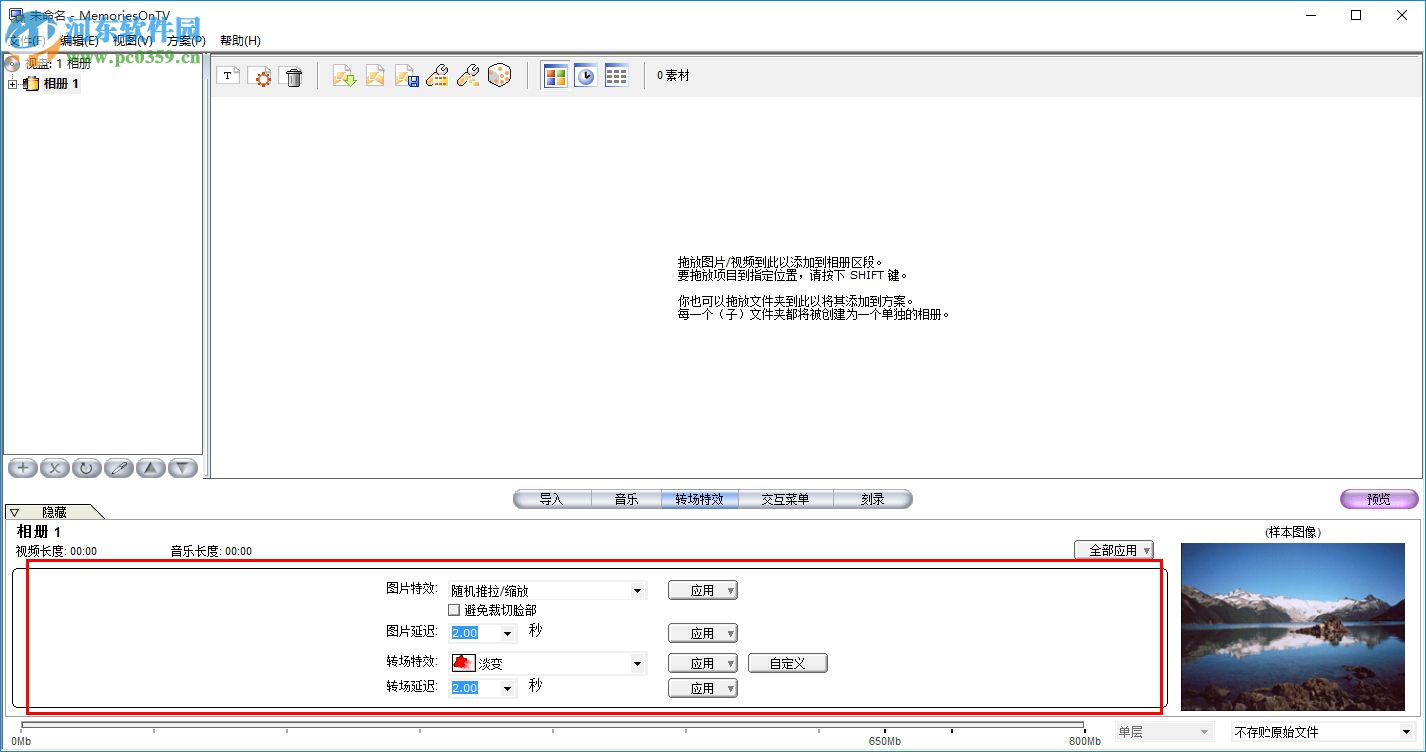Click 应用 next to 图片延迟
This screenshot has height=752, width=1426.
[x=703, y=633]
